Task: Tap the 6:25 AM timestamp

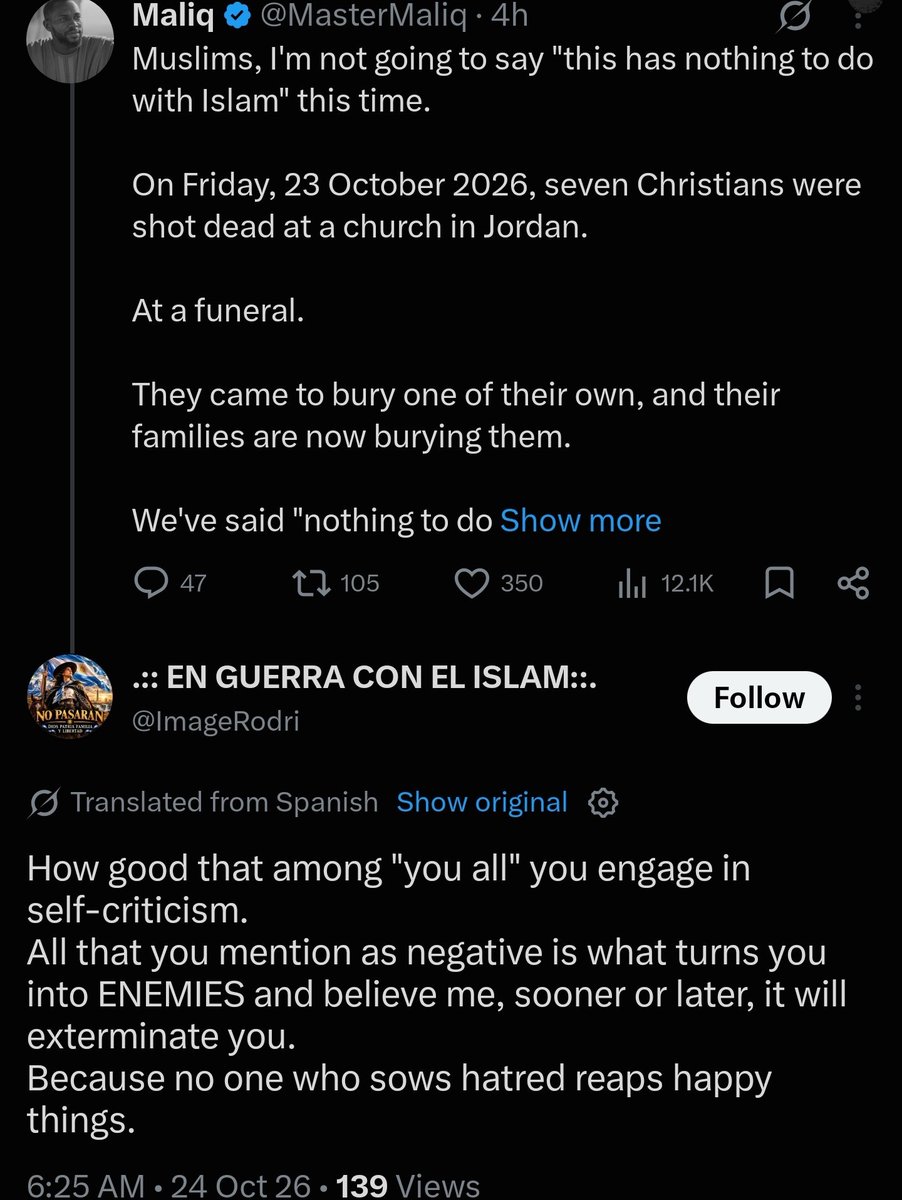Action: click(85, 1185)
